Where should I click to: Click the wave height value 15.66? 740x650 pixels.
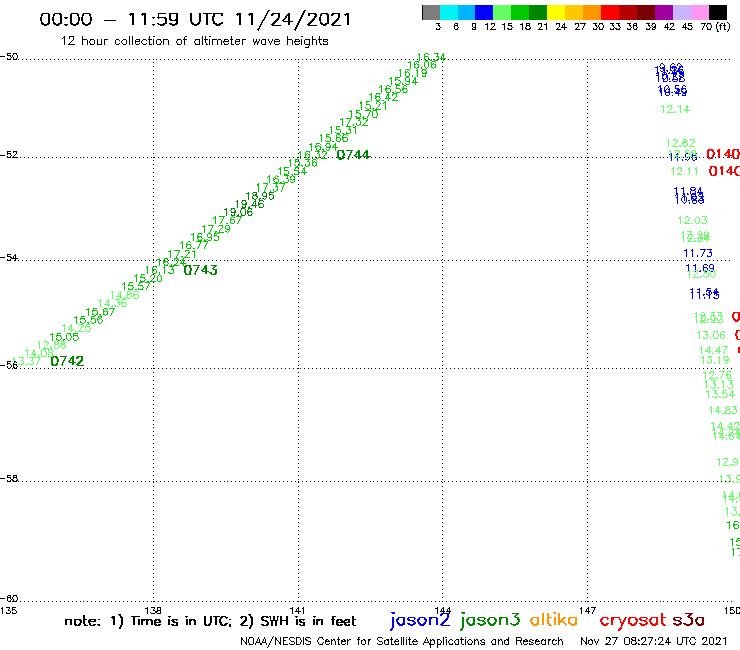334,138
